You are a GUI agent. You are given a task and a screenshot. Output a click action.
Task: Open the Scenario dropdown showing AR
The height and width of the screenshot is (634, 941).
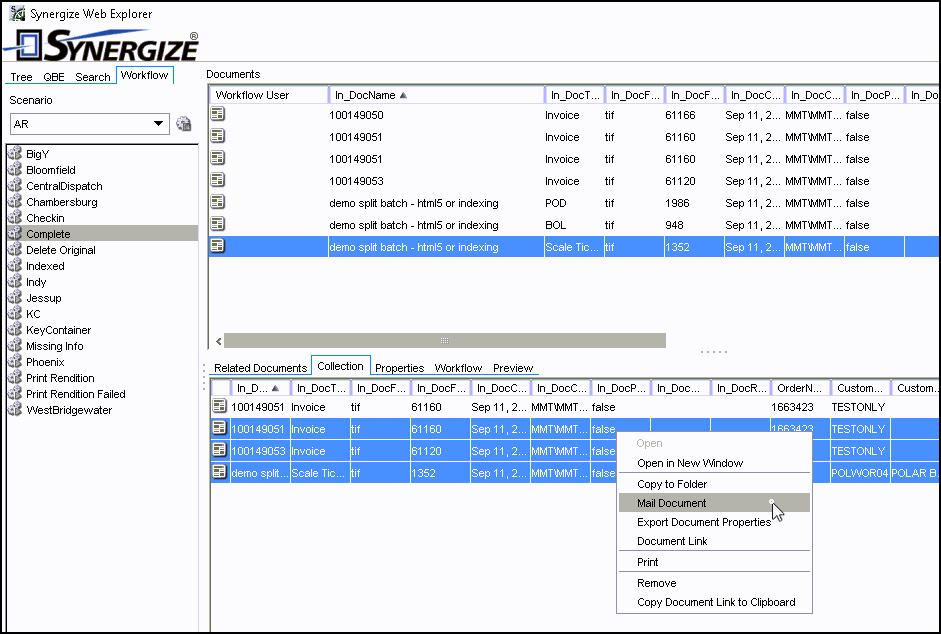point(89,124)
